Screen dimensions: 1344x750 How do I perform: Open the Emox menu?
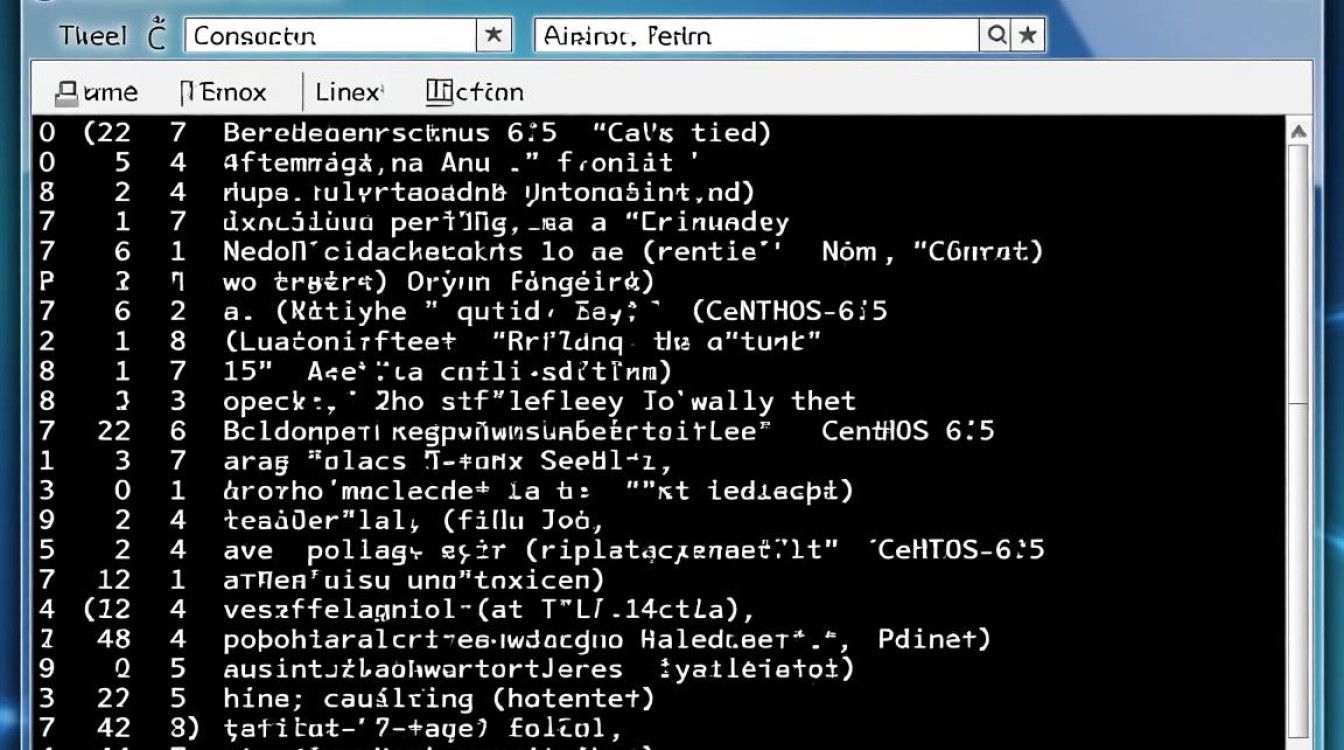223,93
